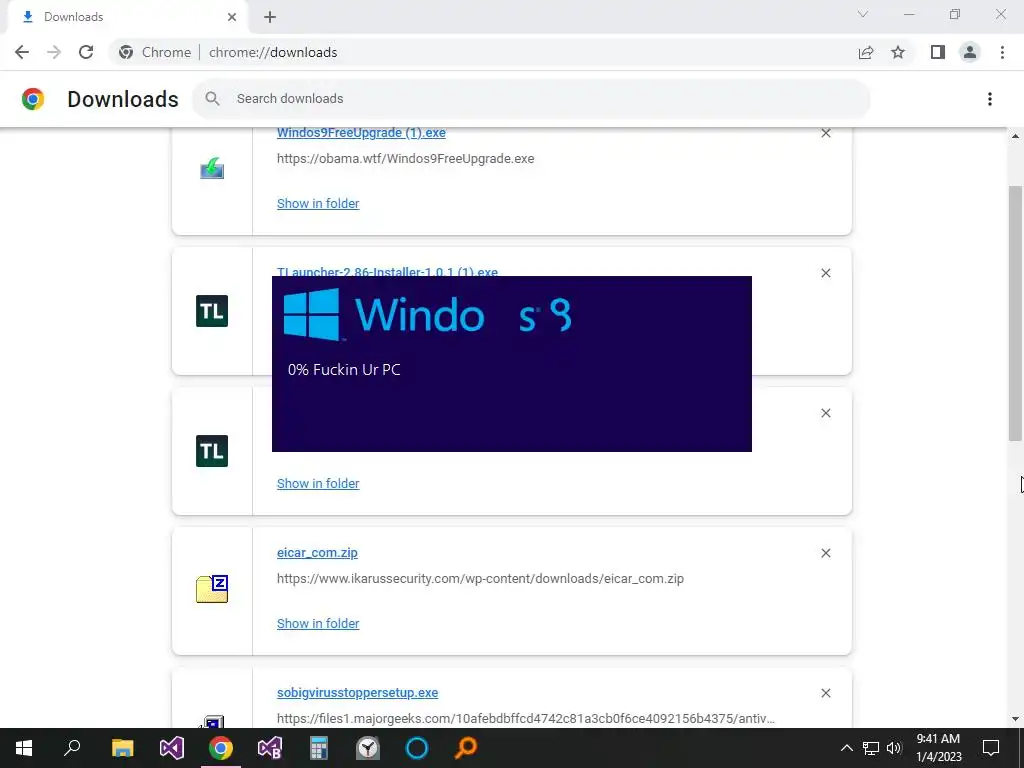
Task: Click the Chrome taskbar icon
Action: (x=221, y=748)
